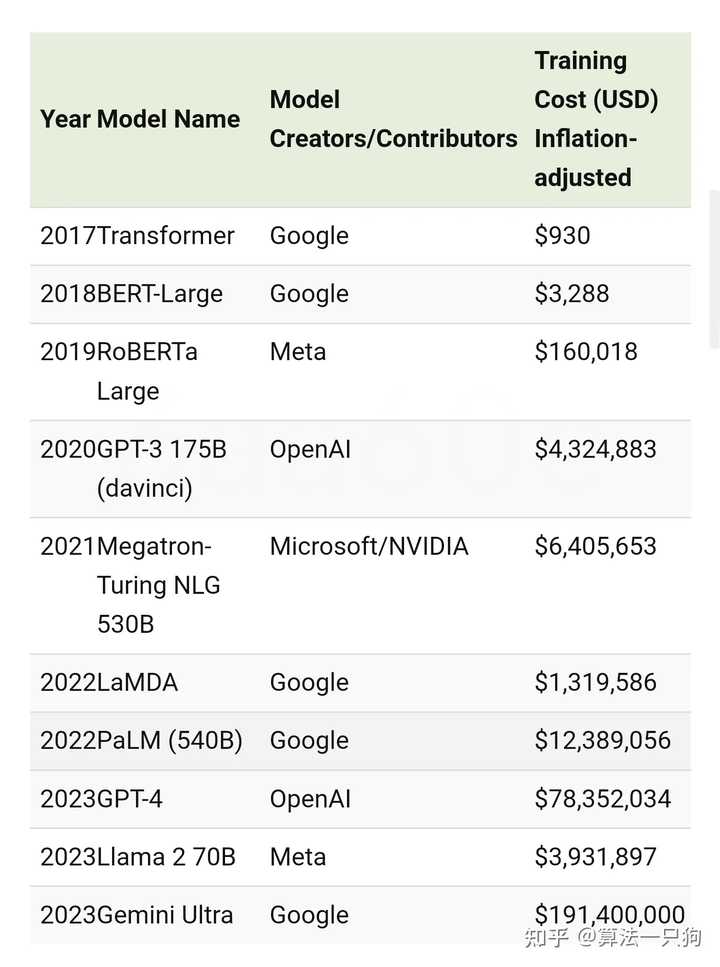Click the "Year Model Name" column header
The image size is (720, 967).
click(x=140, y=119)
